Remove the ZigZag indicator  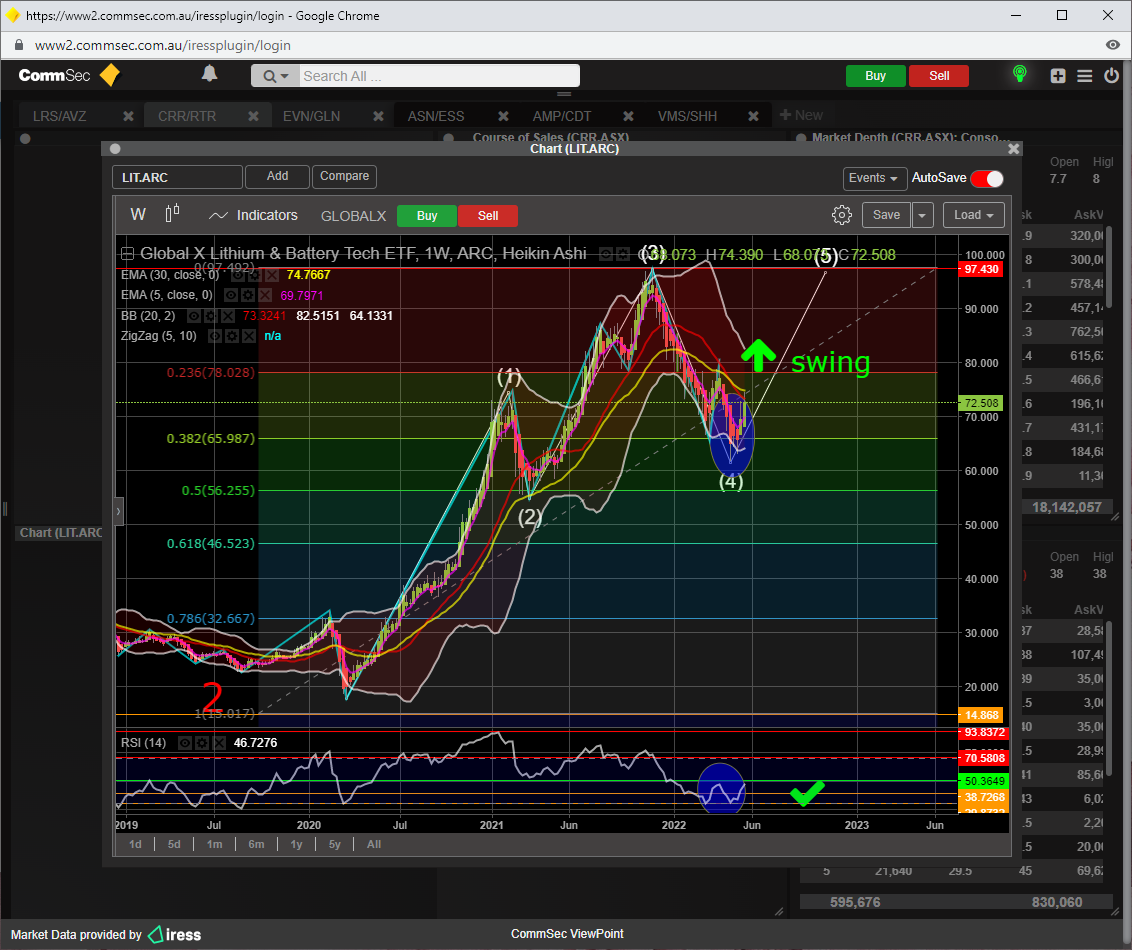click(249, 336)
